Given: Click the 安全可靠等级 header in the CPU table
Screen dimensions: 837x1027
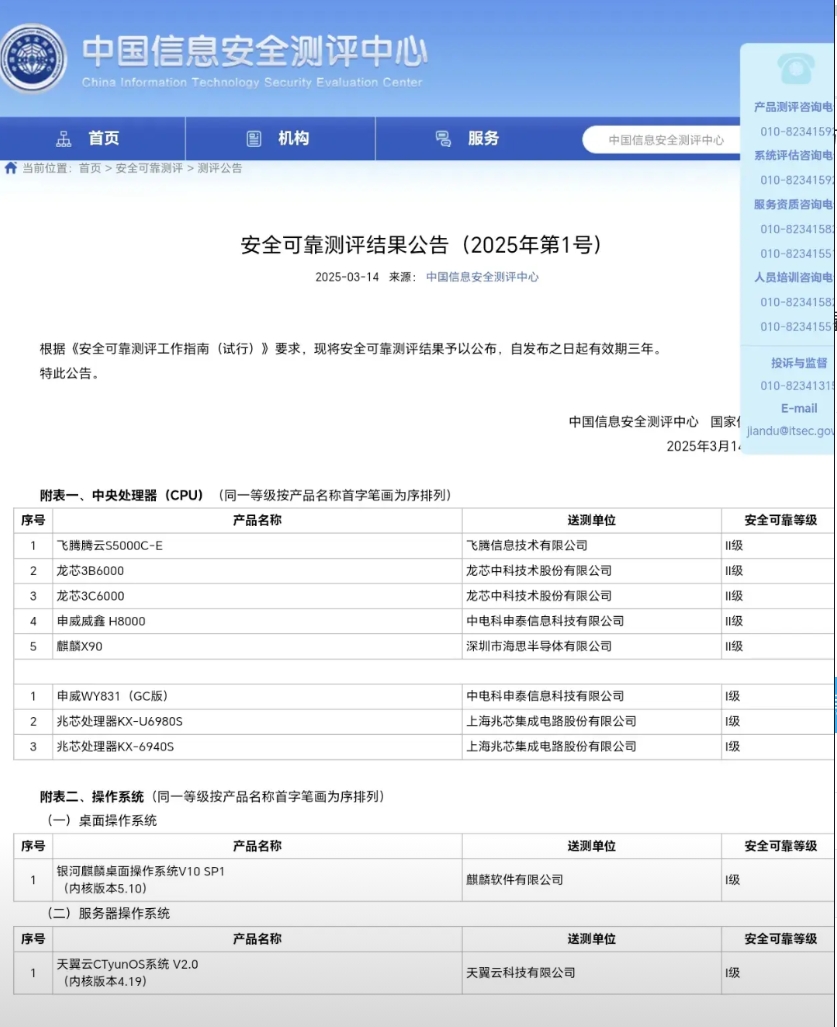Looking at the screenshot, I should [x=780, y=520].
